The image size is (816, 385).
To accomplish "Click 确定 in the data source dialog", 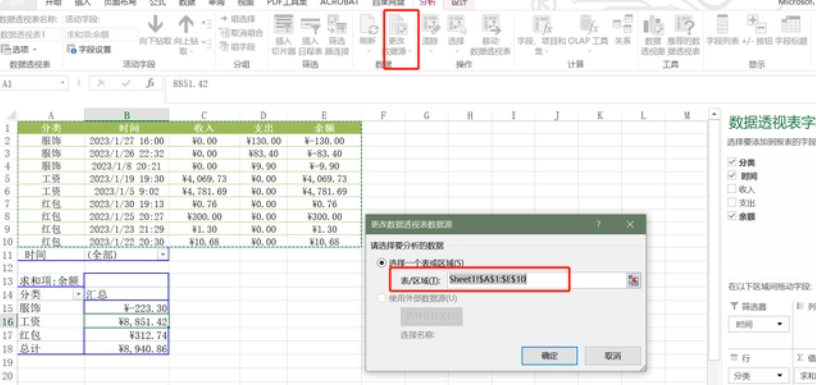I will [x=549, y=356].
